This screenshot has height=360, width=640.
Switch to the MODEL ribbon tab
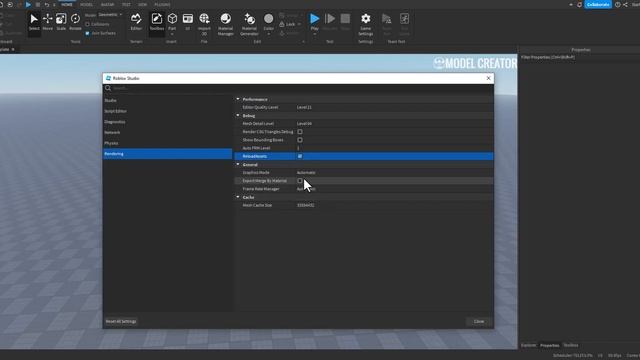87,4
